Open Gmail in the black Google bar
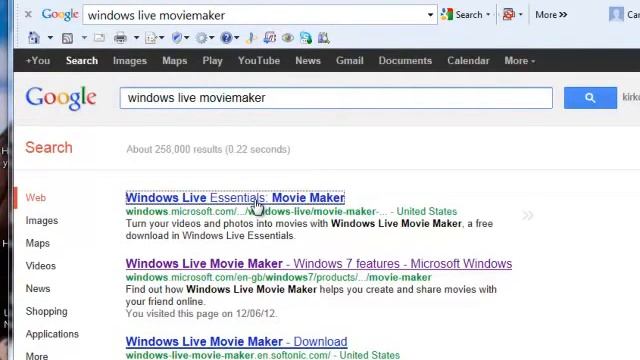Screen dimensions: 640x360 [x=349, y=60]
